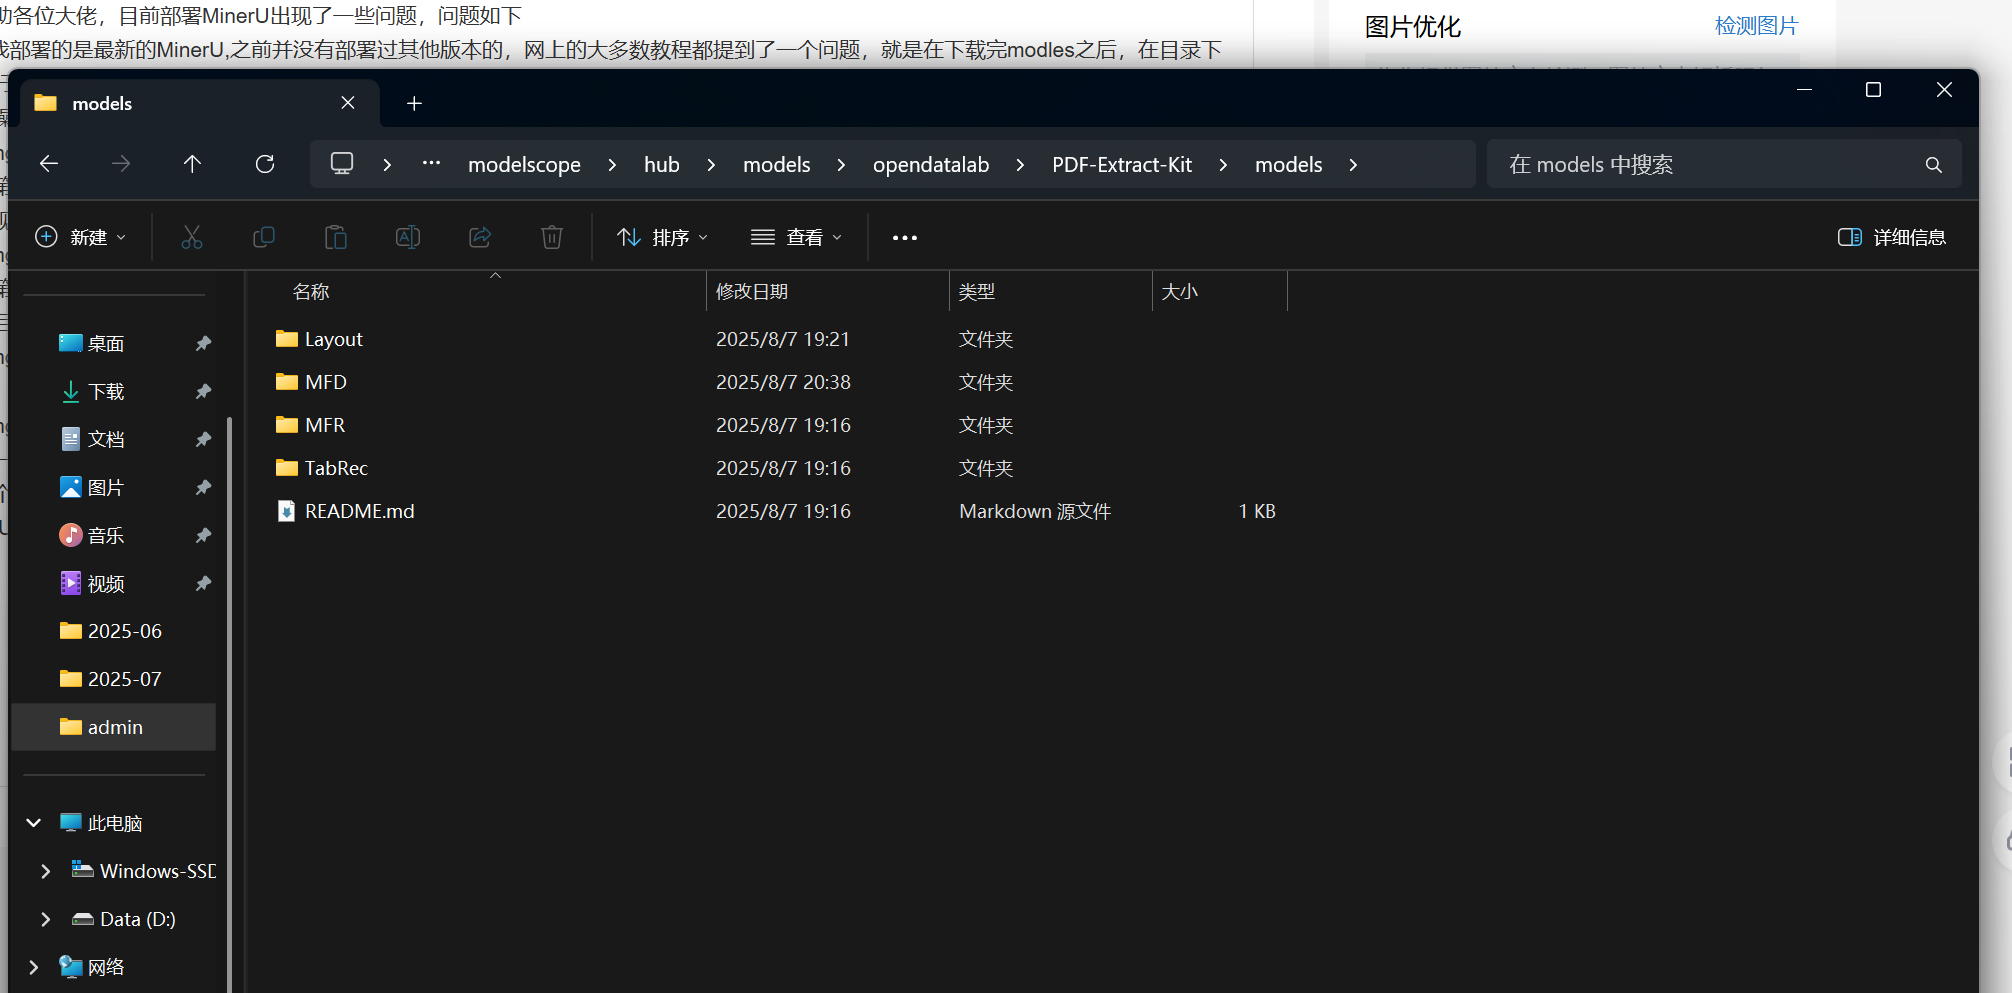
Task: Open the 2025-06 folder in sidebar
Action: click(124, 631)
